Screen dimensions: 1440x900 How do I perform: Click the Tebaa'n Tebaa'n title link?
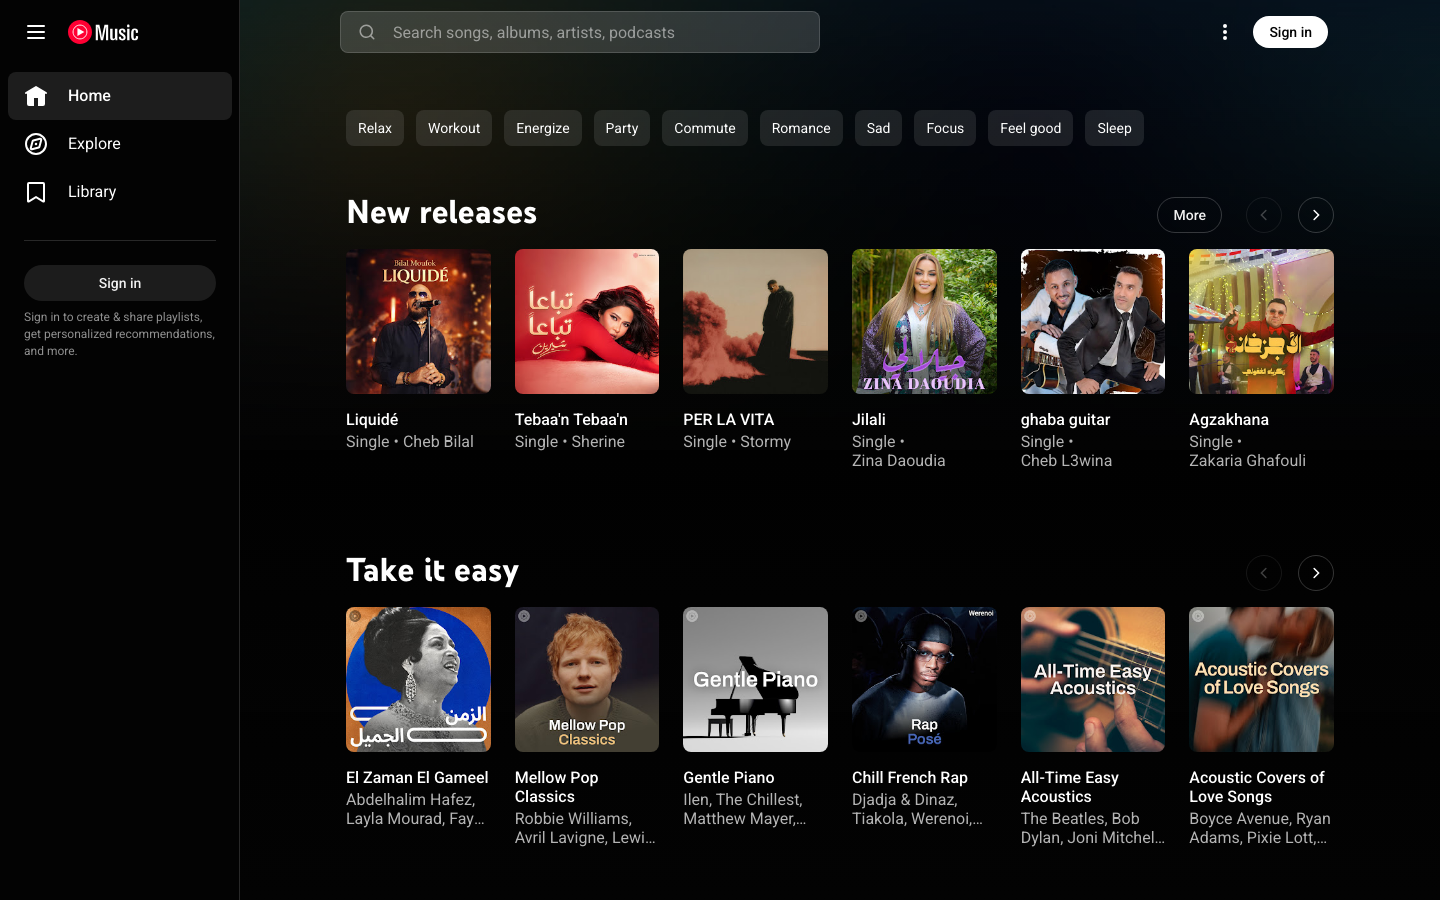[x=571, y=420]
